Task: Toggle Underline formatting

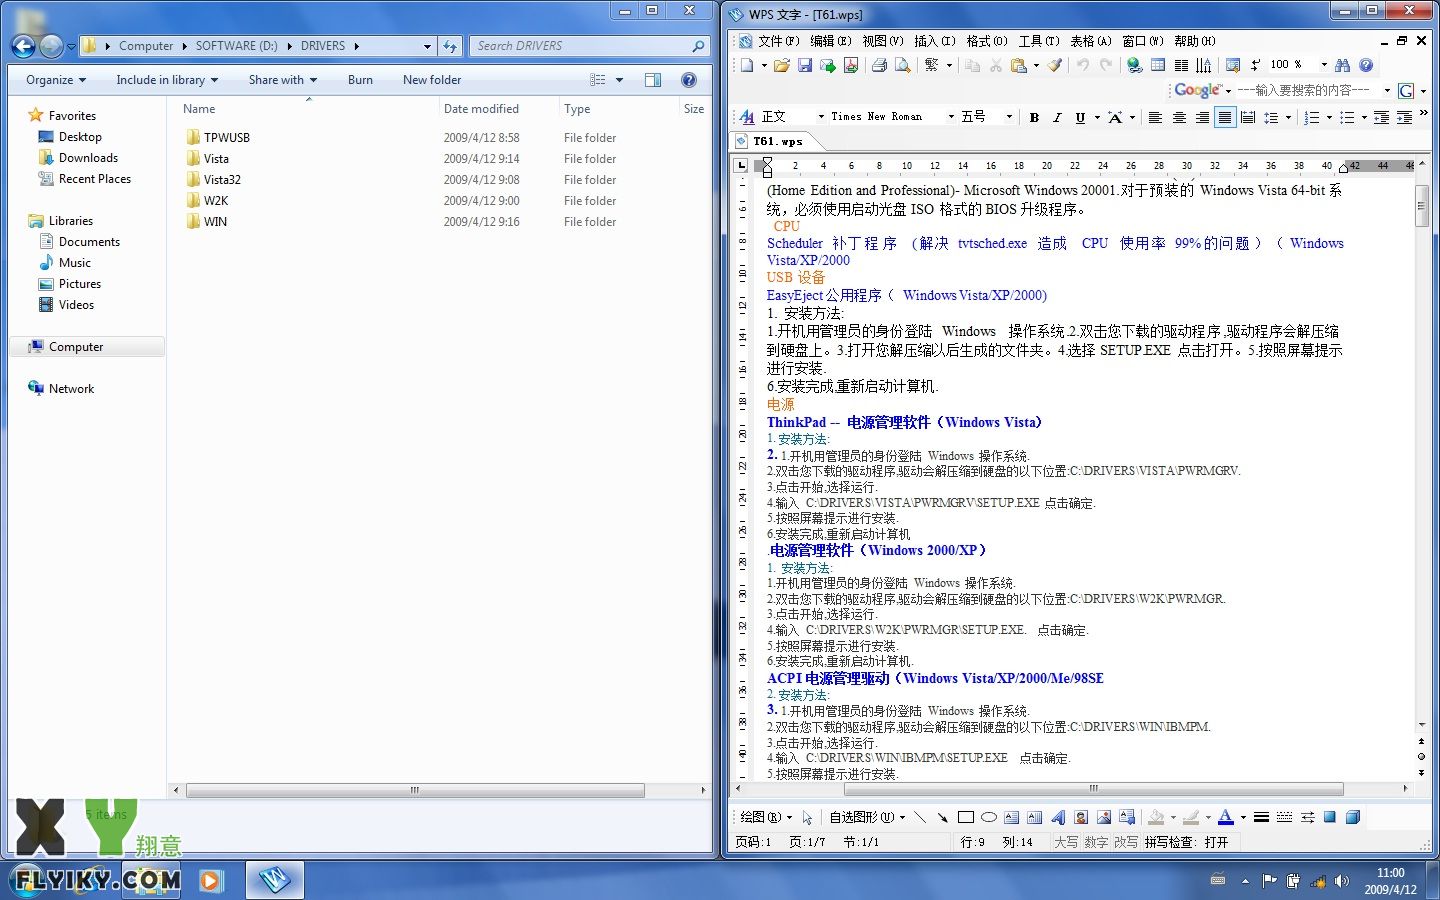Action: pyautogui.click(x=1080, y=117)
